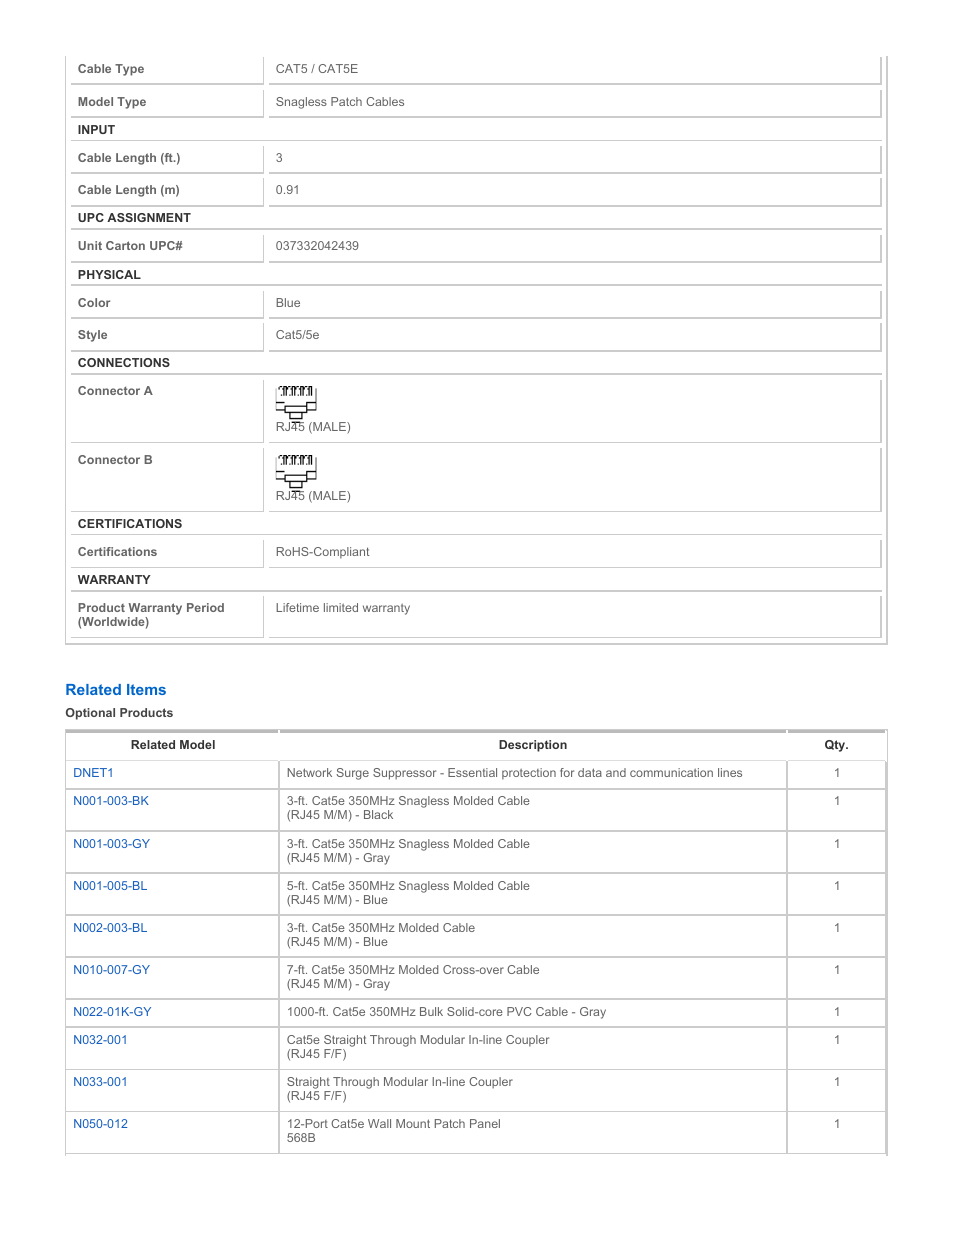Select the Cable Type label
The image size is (954, 1235).
point(111,69)
